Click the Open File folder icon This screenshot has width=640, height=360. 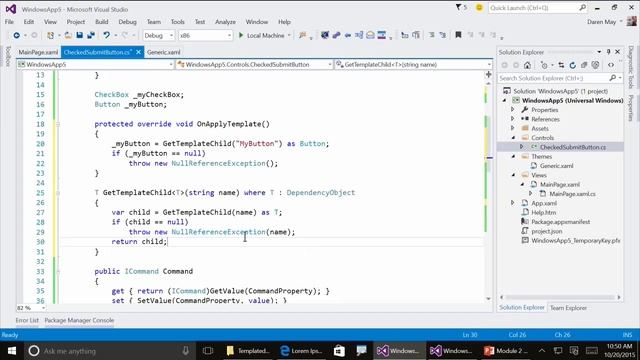(x=68, y=36)
